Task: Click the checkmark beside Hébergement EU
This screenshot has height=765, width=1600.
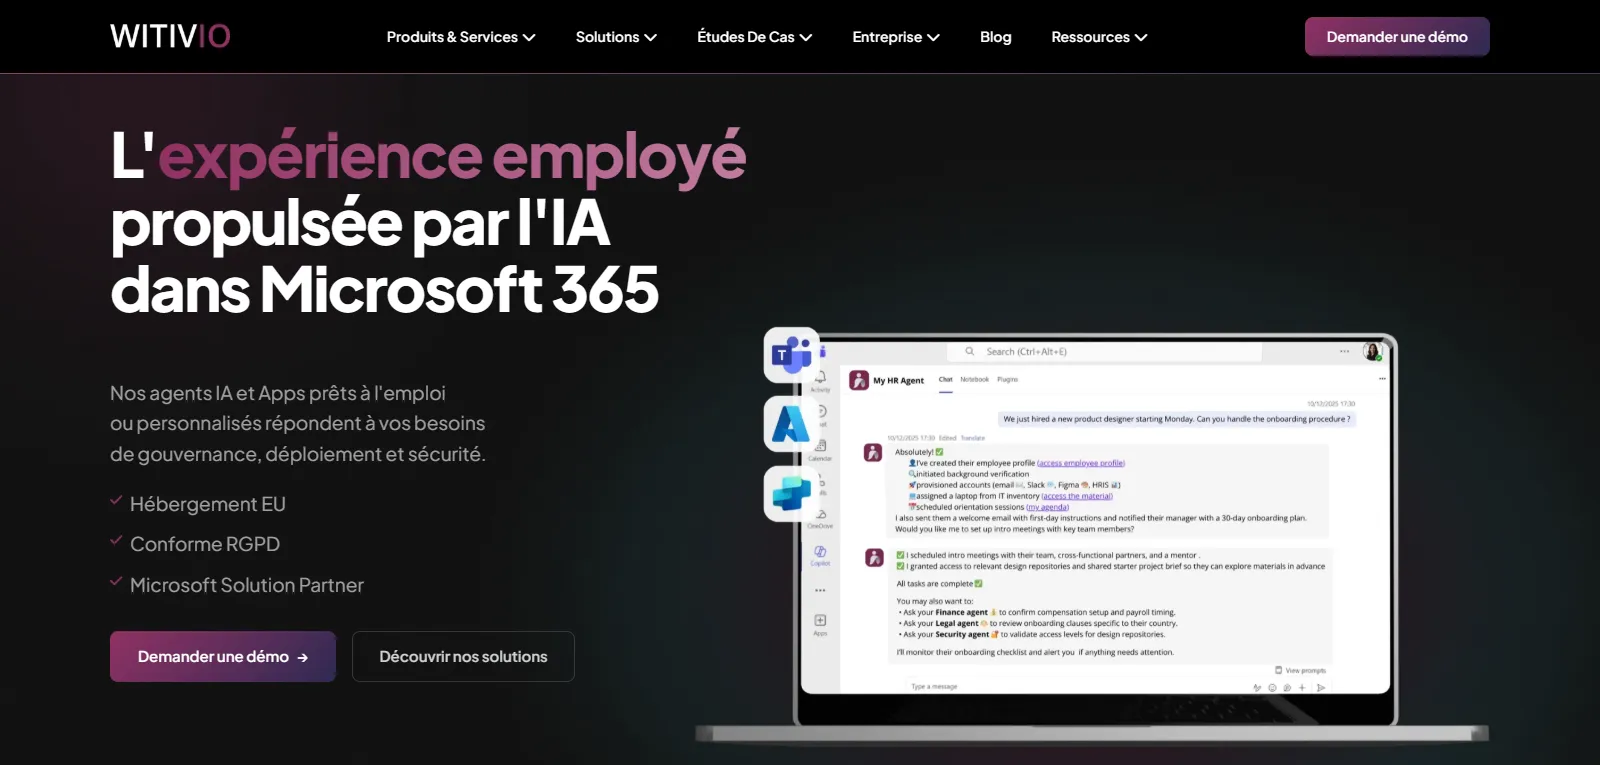Action: (x=116, y=500)
